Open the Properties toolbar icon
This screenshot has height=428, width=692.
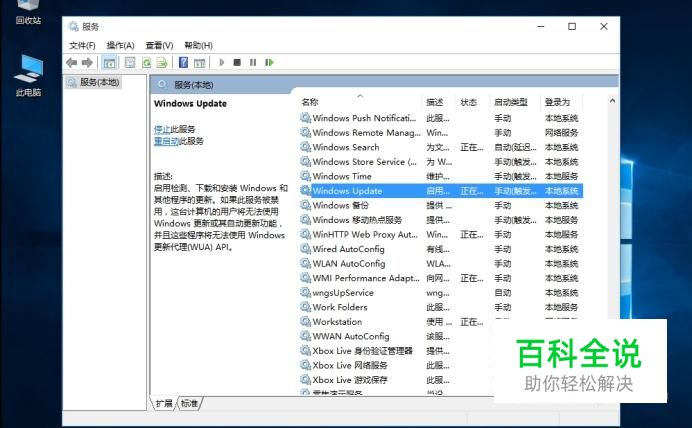130,63
